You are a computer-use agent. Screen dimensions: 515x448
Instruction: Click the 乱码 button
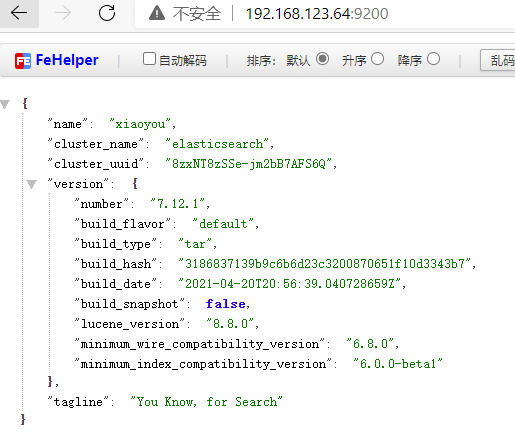pos(498,60)
